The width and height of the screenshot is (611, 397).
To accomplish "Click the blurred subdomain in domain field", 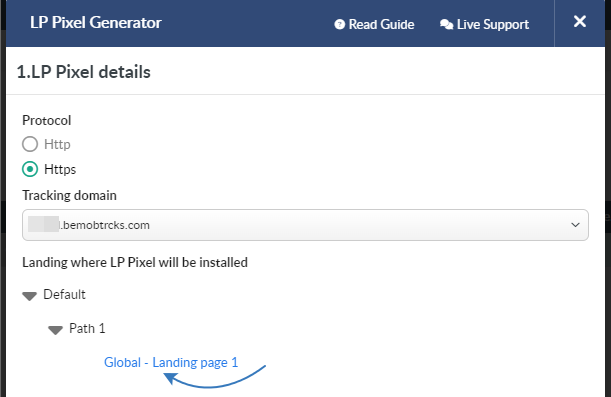I will click(x=44, y=224).
